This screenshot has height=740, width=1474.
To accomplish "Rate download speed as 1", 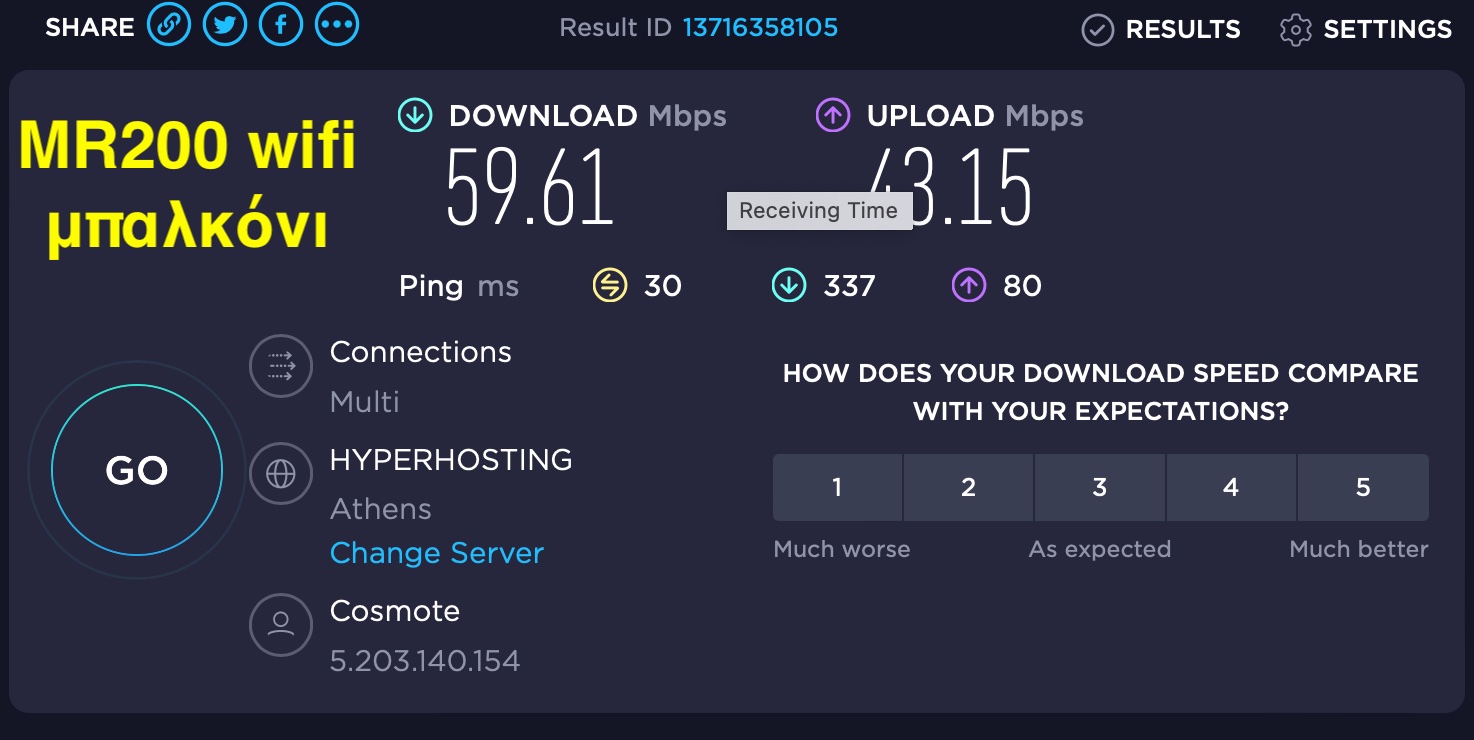I will tap(837, 487).
